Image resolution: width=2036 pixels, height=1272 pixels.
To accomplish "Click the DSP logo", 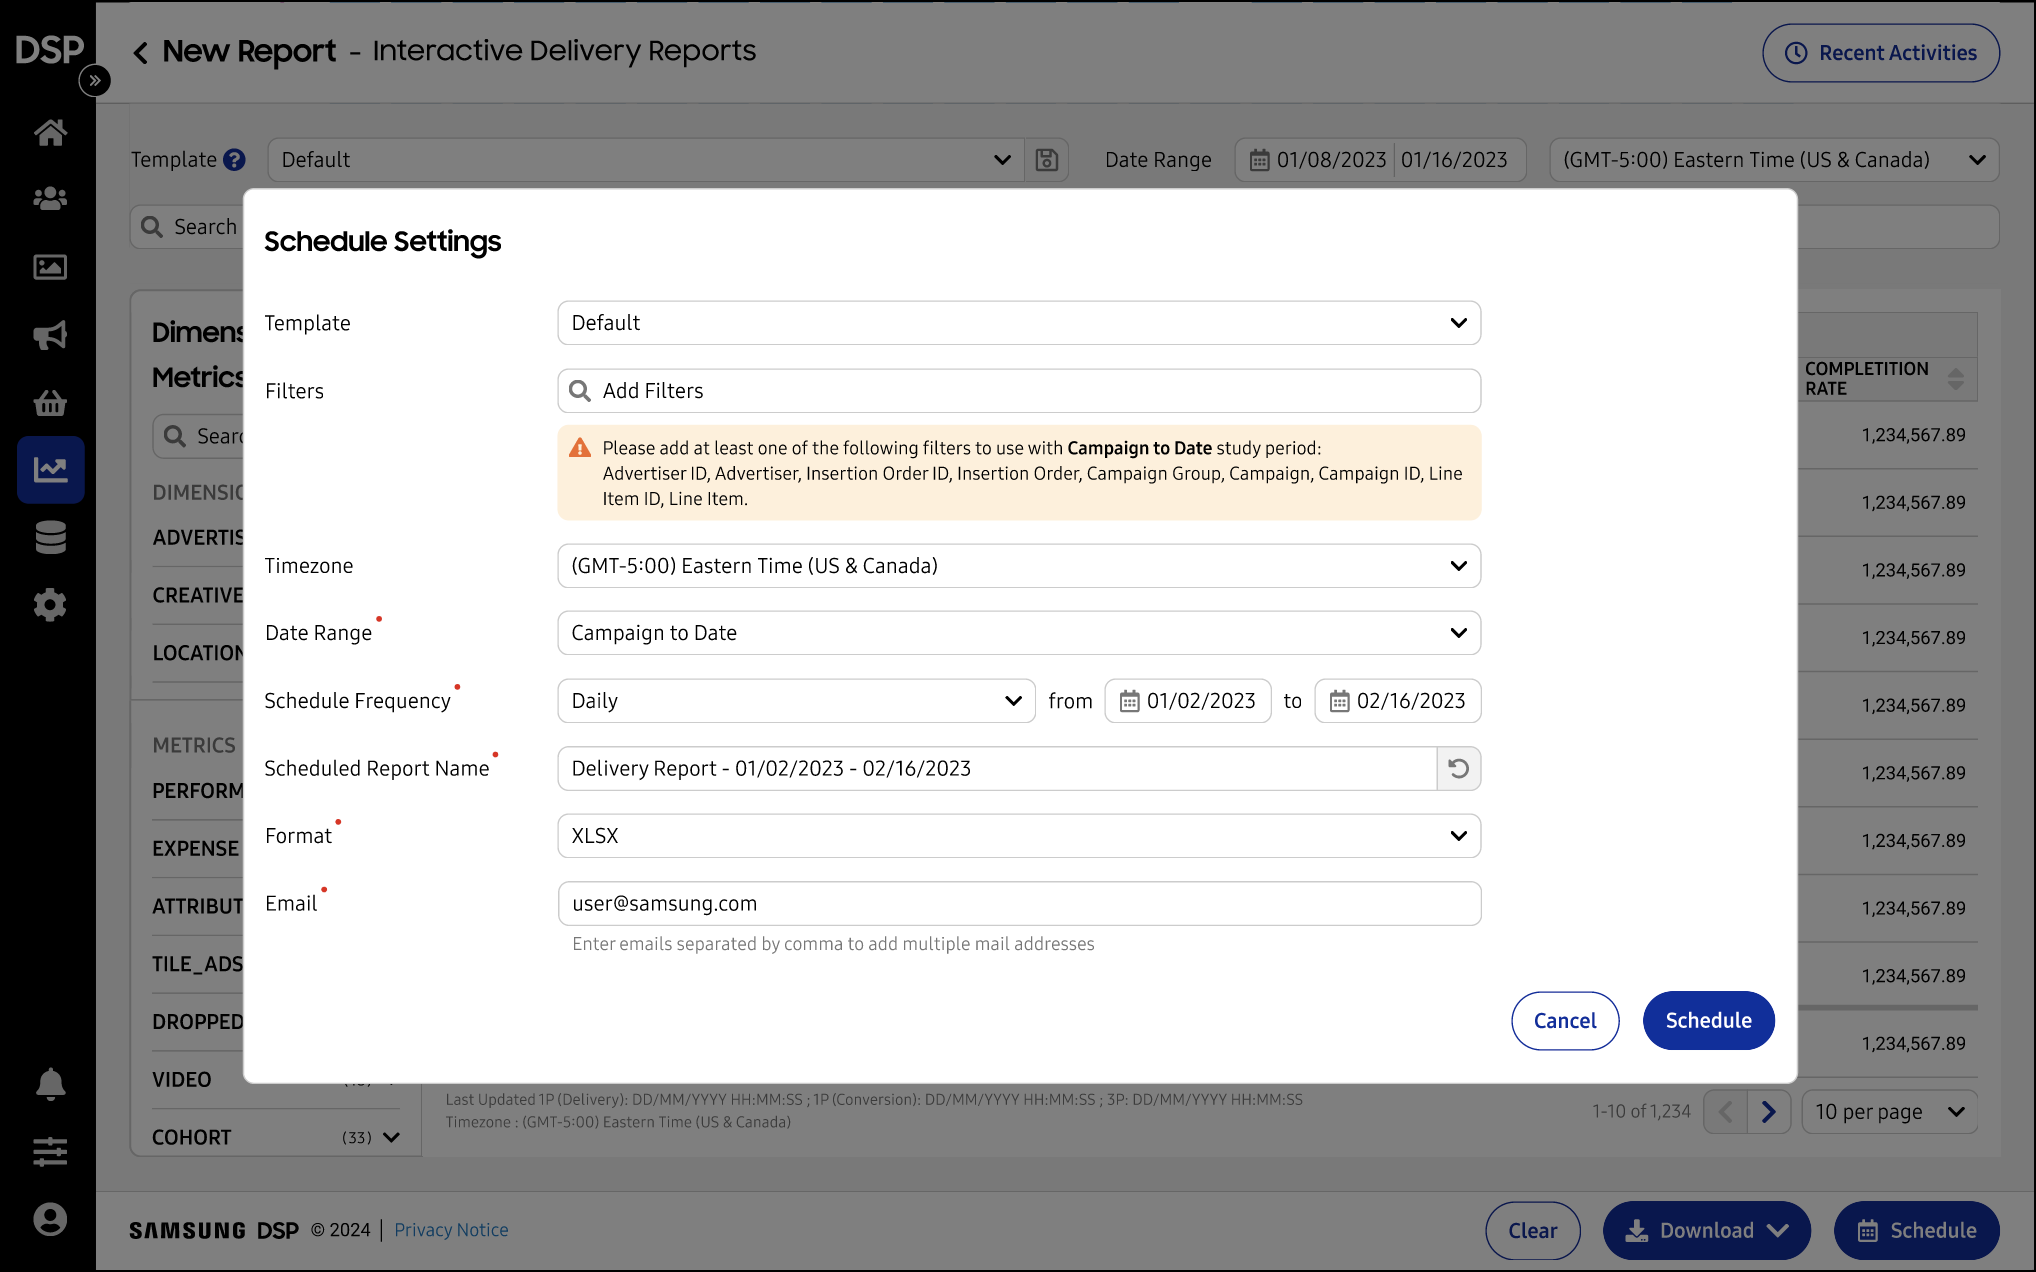I will (x=49, y=50).
